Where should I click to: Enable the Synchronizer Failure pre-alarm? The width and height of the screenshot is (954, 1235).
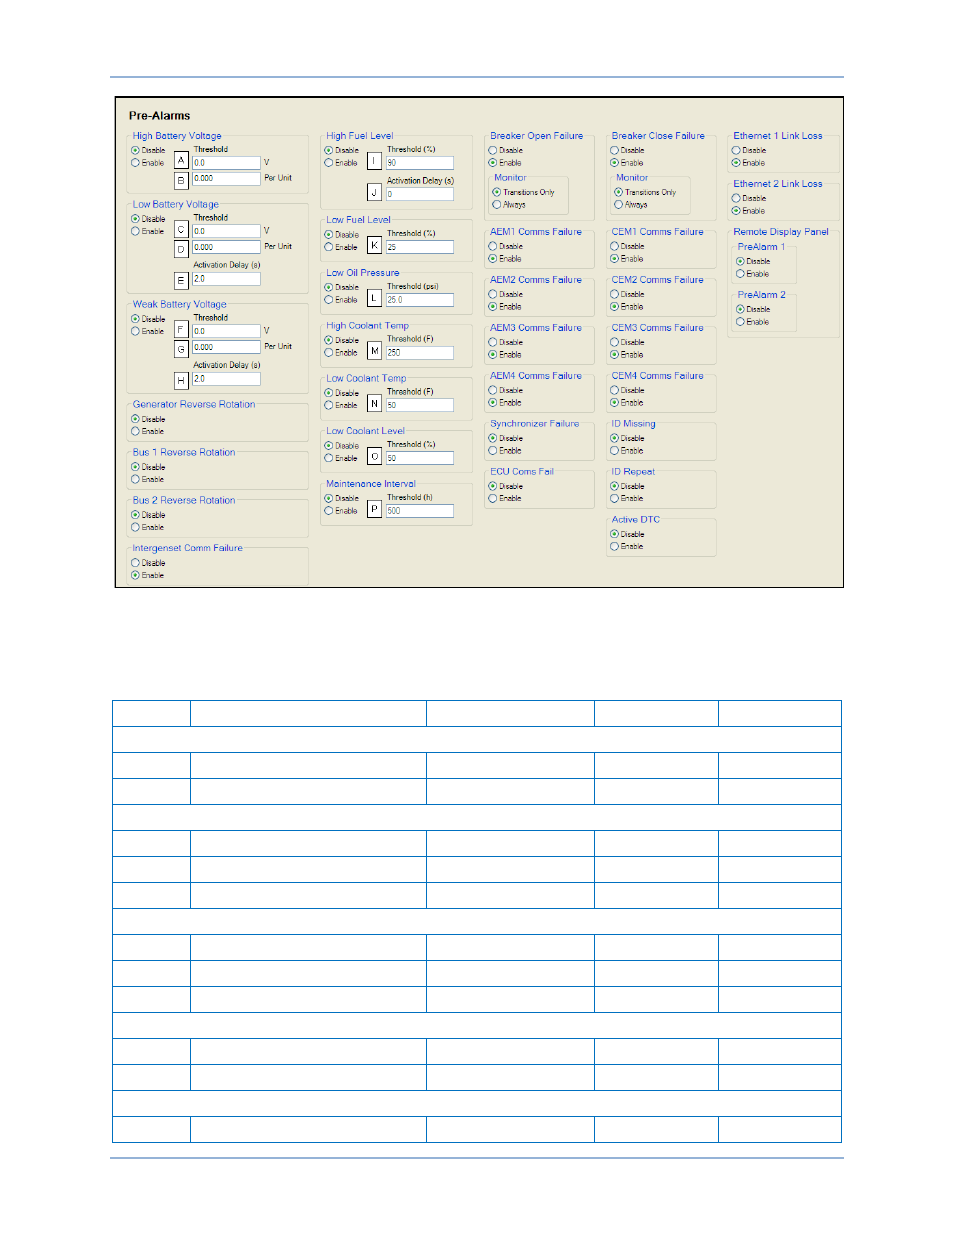pos(492,451)
